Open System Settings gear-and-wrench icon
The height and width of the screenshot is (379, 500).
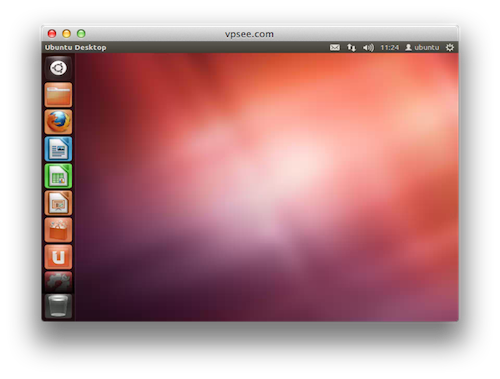pyautogui.click(x=58, y=282)
